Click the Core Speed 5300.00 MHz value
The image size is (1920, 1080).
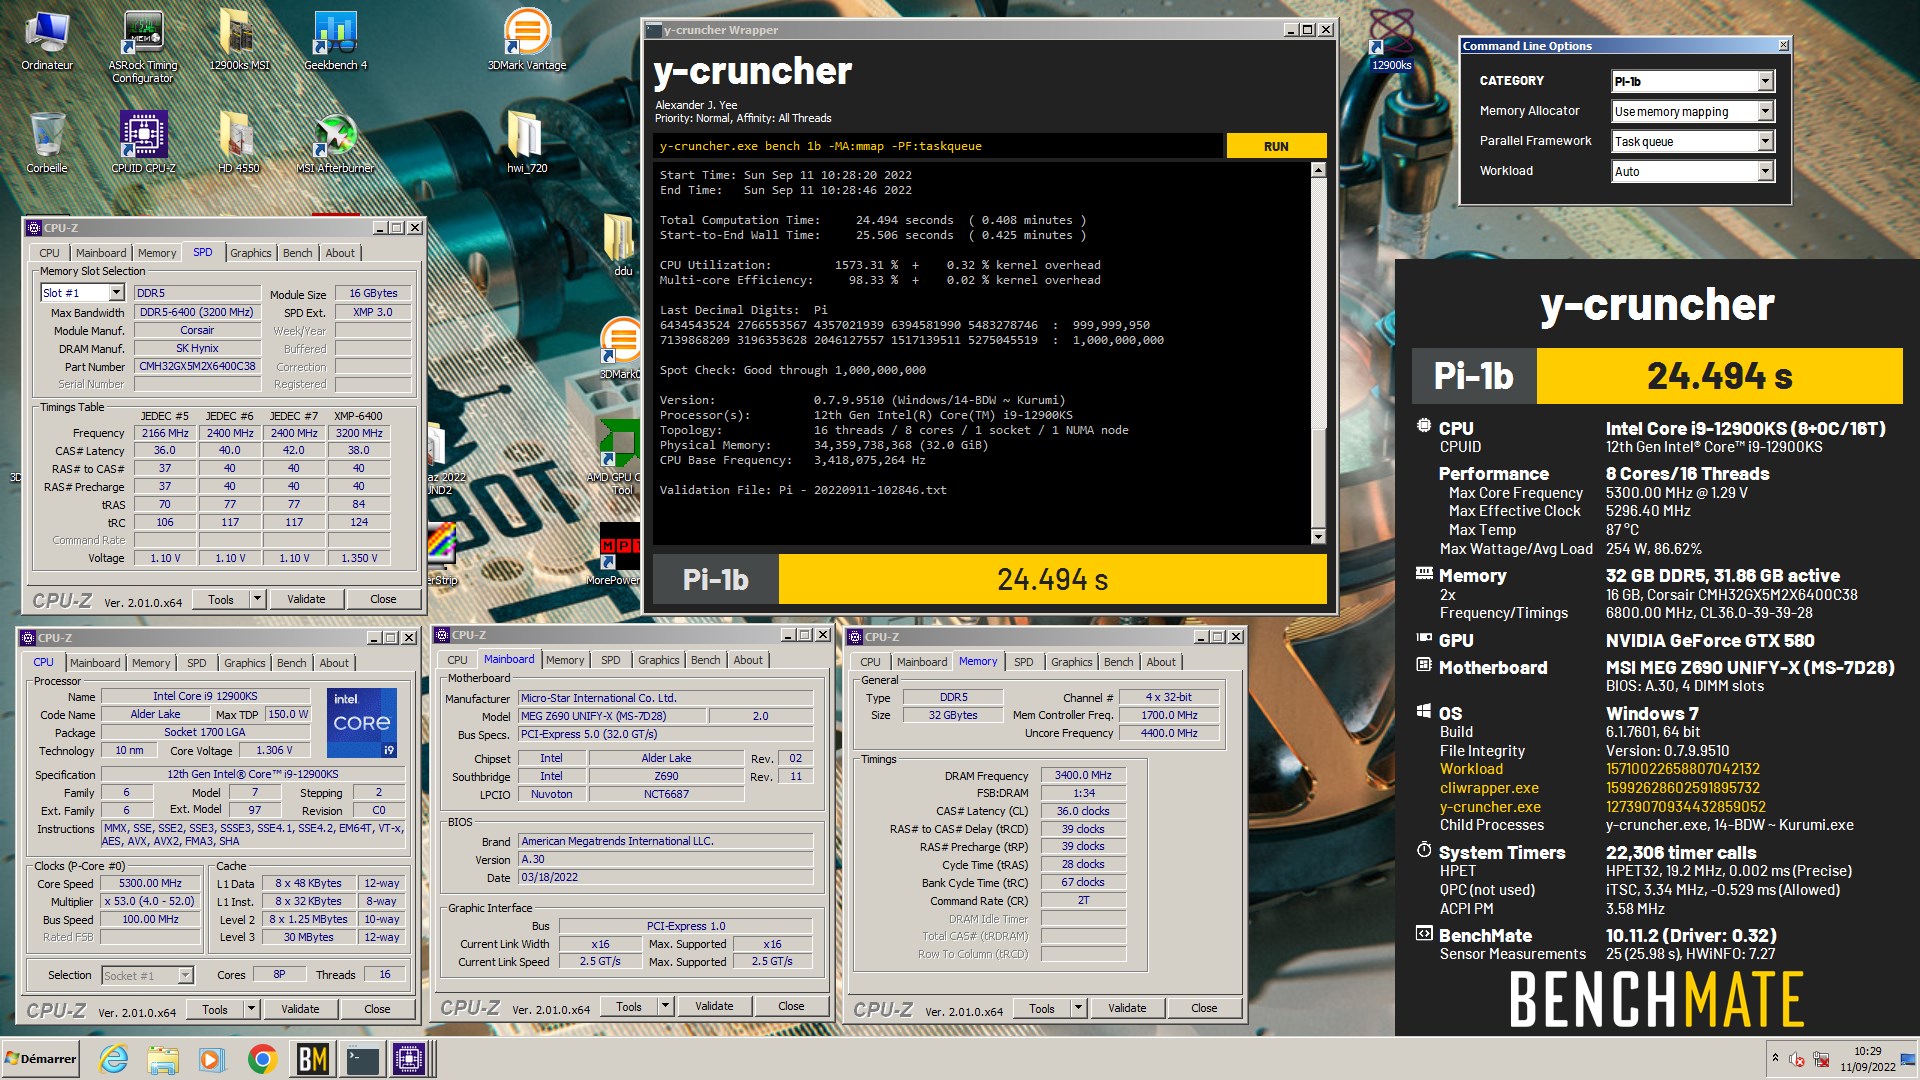coord(150,883)
